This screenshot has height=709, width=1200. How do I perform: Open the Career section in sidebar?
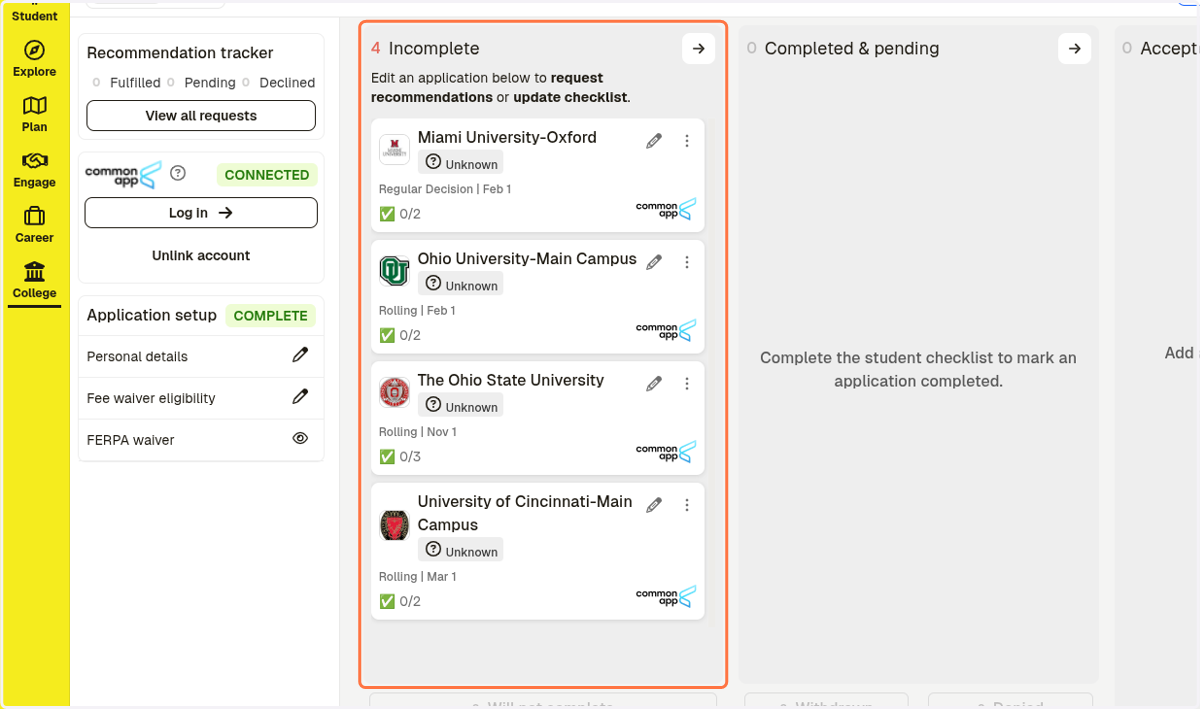[34, 225]
